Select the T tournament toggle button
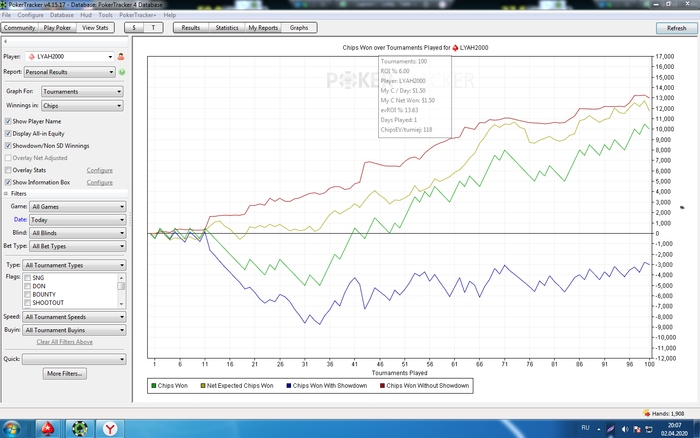Viewport: 700px width, 438px height. [153, 28]
